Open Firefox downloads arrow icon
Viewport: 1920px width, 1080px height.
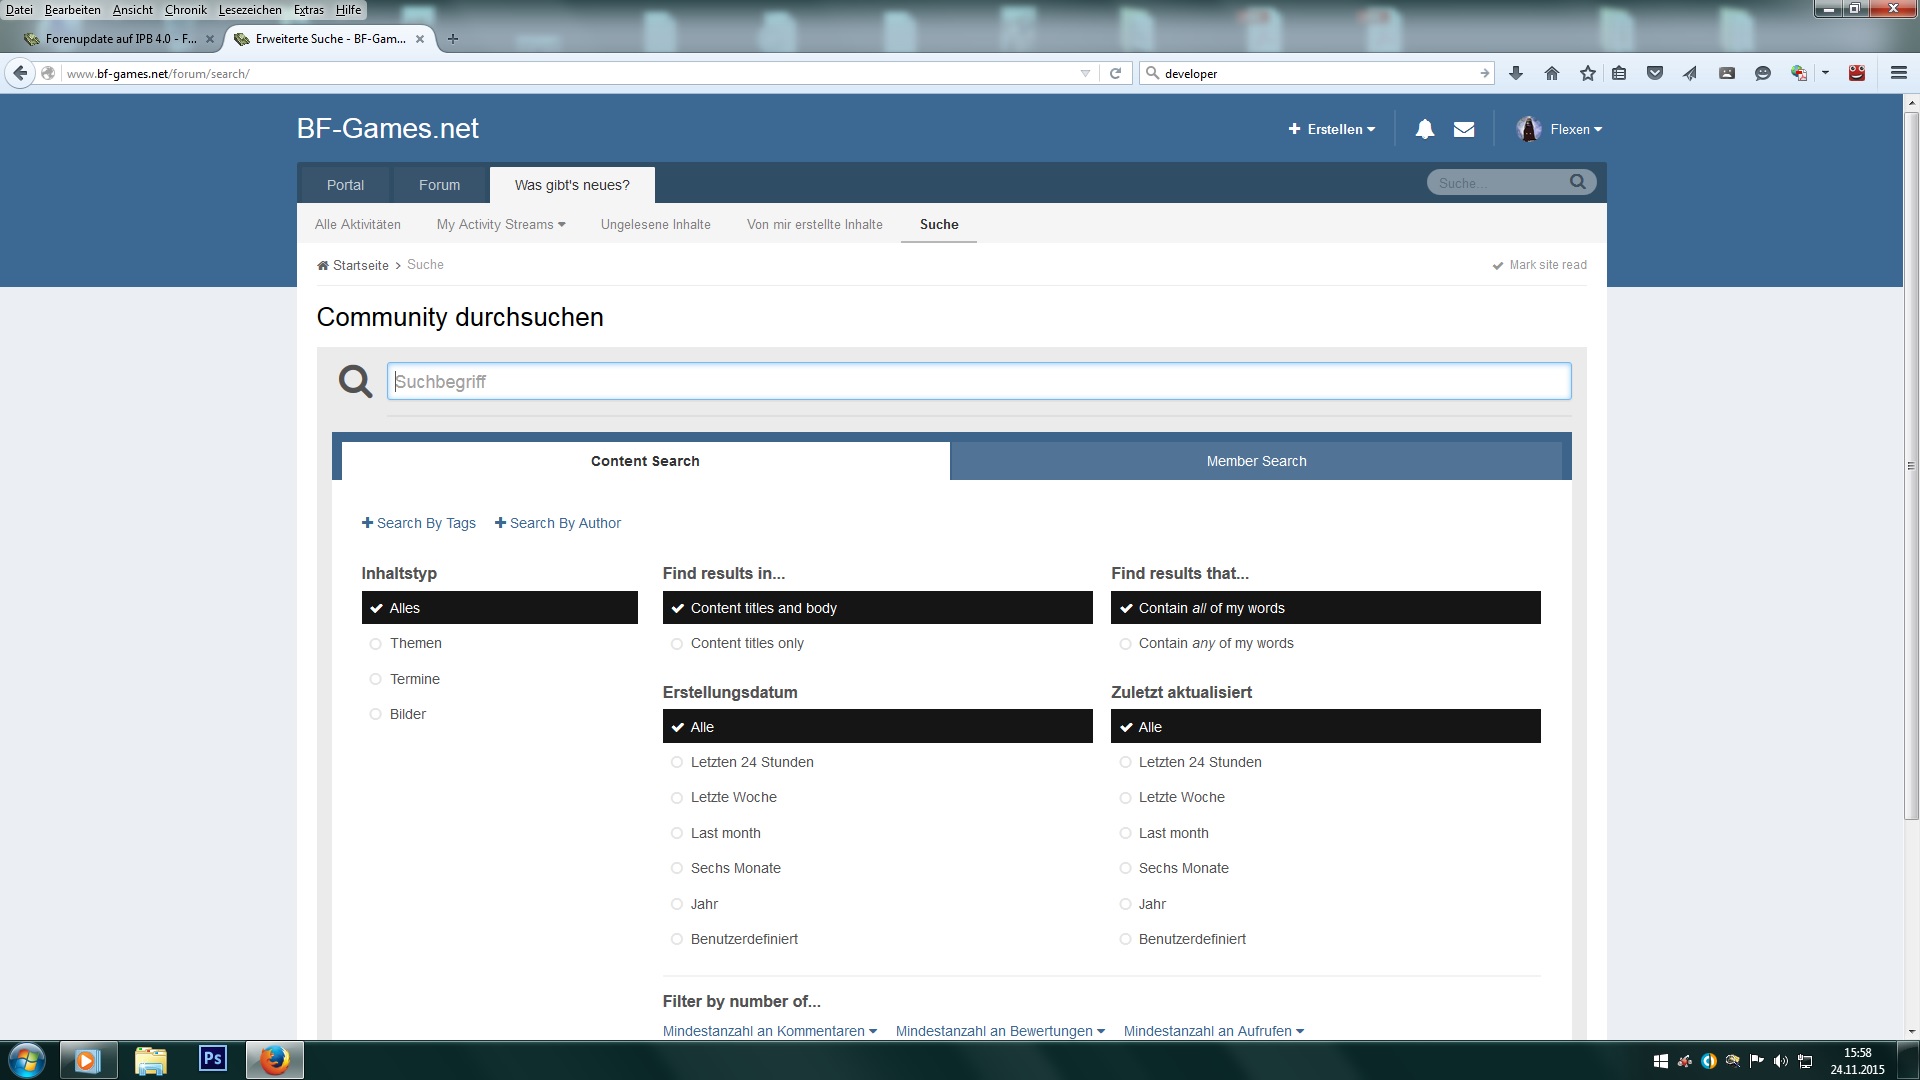coord(1516,73)
